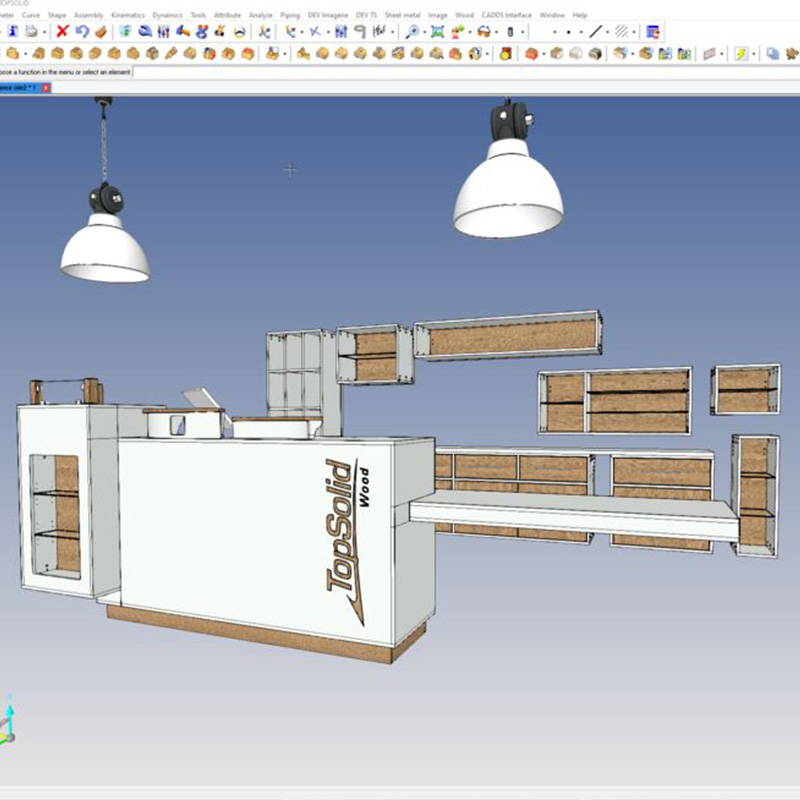Viewport: 800px width, 800px height.
Task: Click the blue overlapping pages copy icon
Action: pyautogui.click(x=772, y=53)
